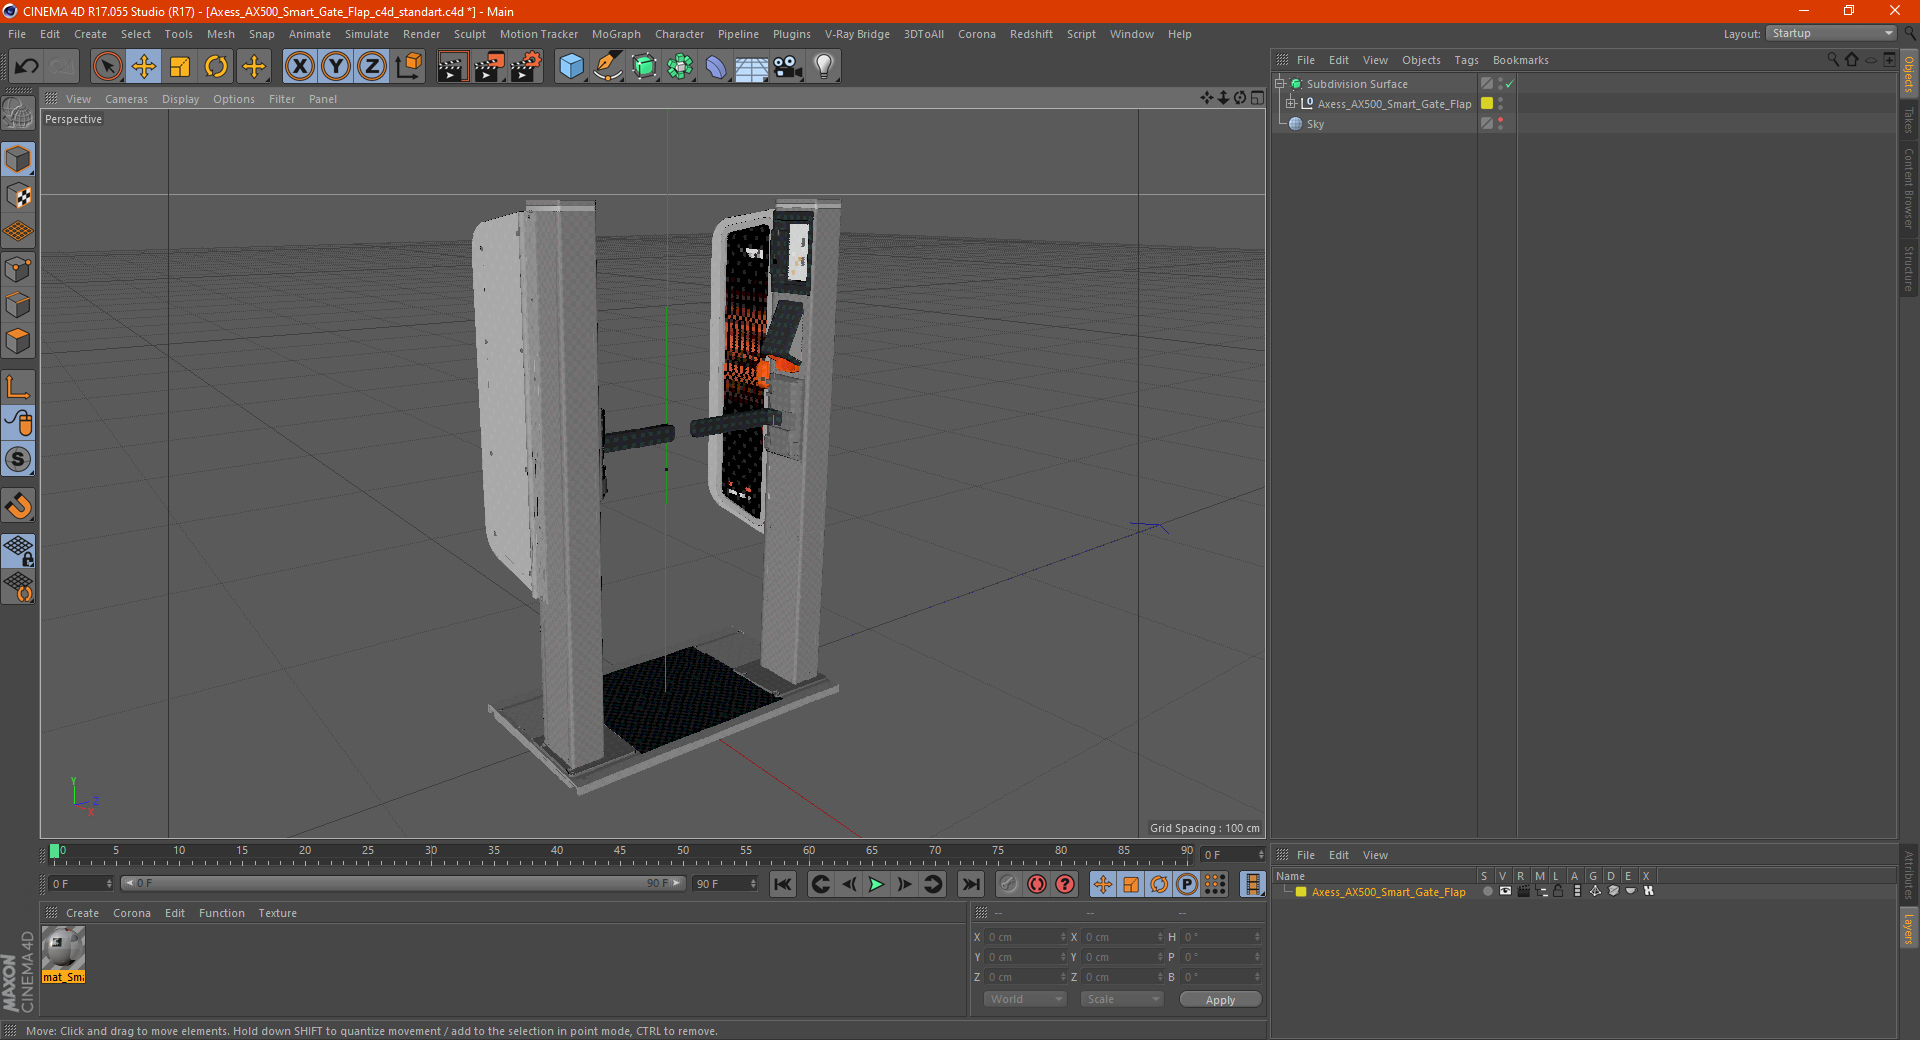Viewport: 1920px width, 1040px height.
Task: Go to start of animation
Action: 783,884
